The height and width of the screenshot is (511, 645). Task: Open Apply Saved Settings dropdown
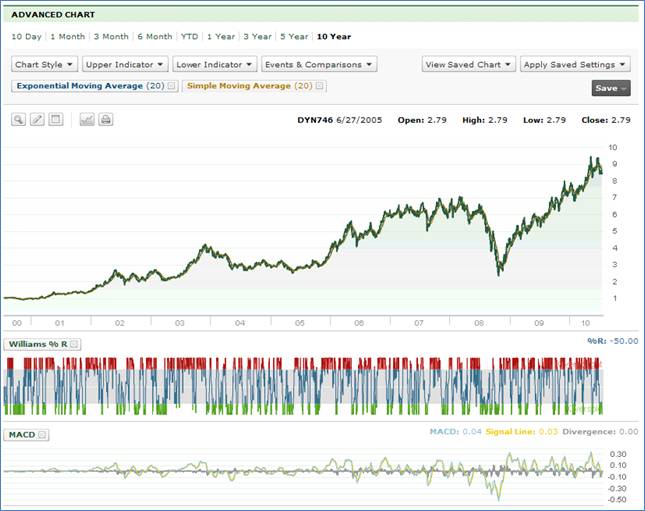tap(575, 65)
